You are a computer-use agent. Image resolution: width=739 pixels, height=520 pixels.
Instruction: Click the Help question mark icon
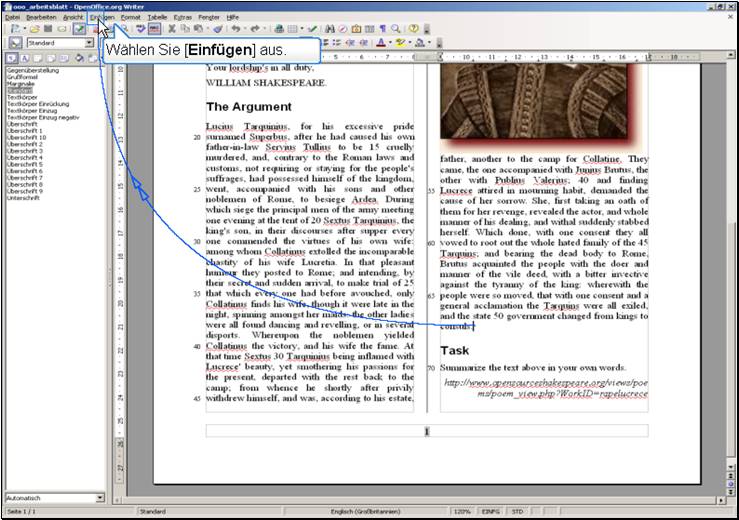414,30
